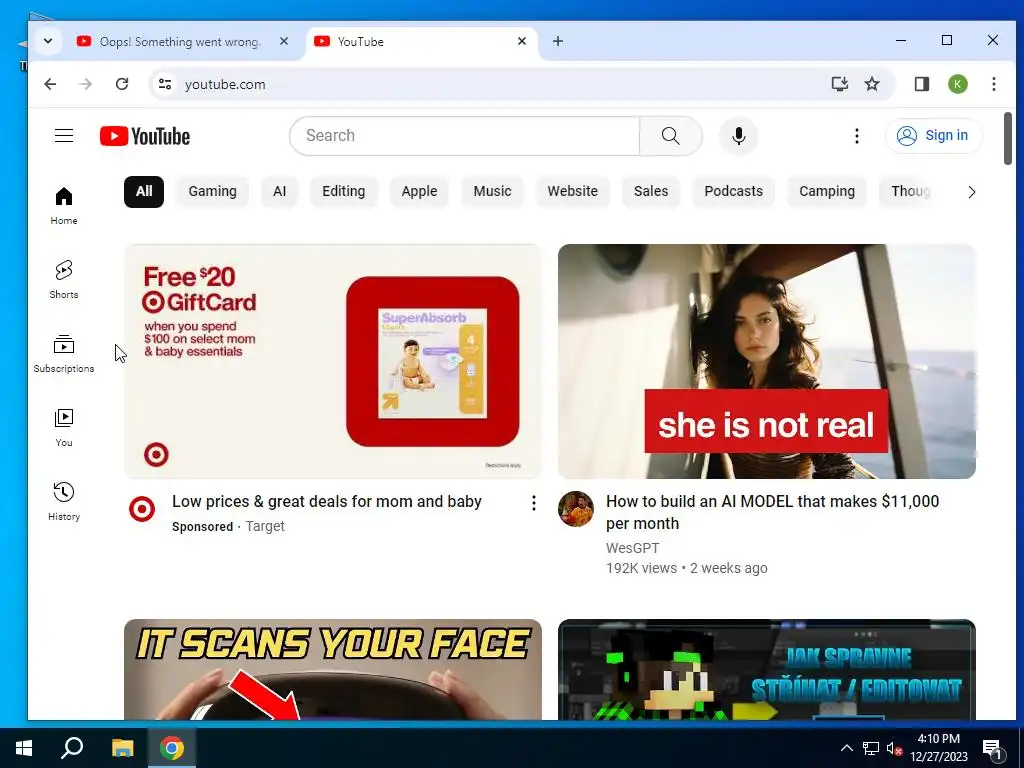Show hidden system tray icons
The height and width of the screenshot is (768, 1024).
846,748
